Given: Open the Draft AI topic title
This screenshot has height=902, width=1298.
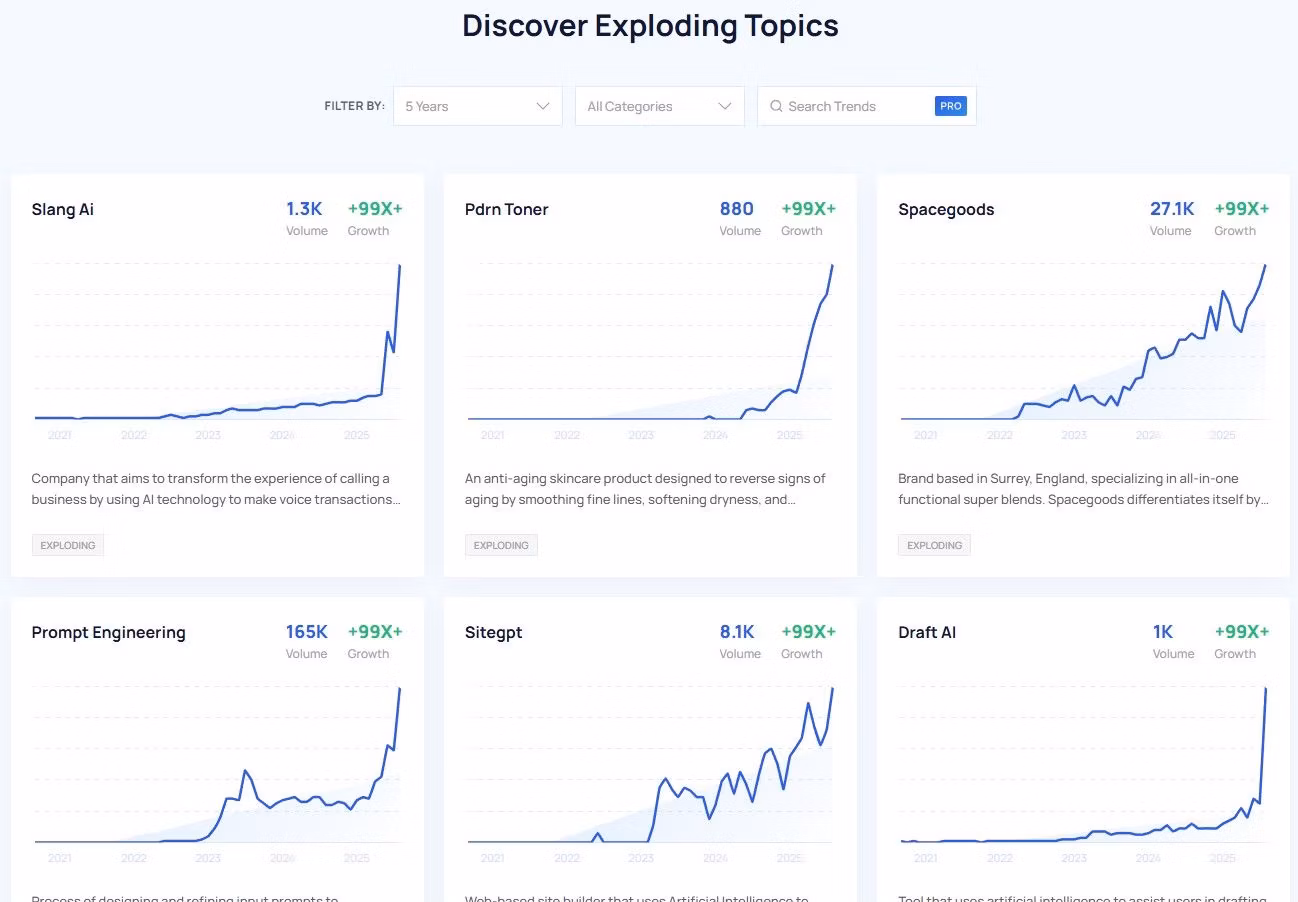Looking at the screenshot, I should pyautogui.click(x=927, y=632).
